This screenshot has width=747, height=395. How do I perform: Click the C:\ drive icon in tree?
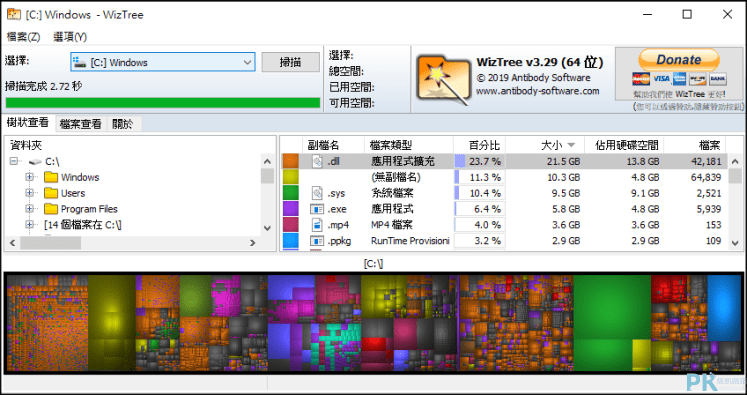click(x=35, y=162)
